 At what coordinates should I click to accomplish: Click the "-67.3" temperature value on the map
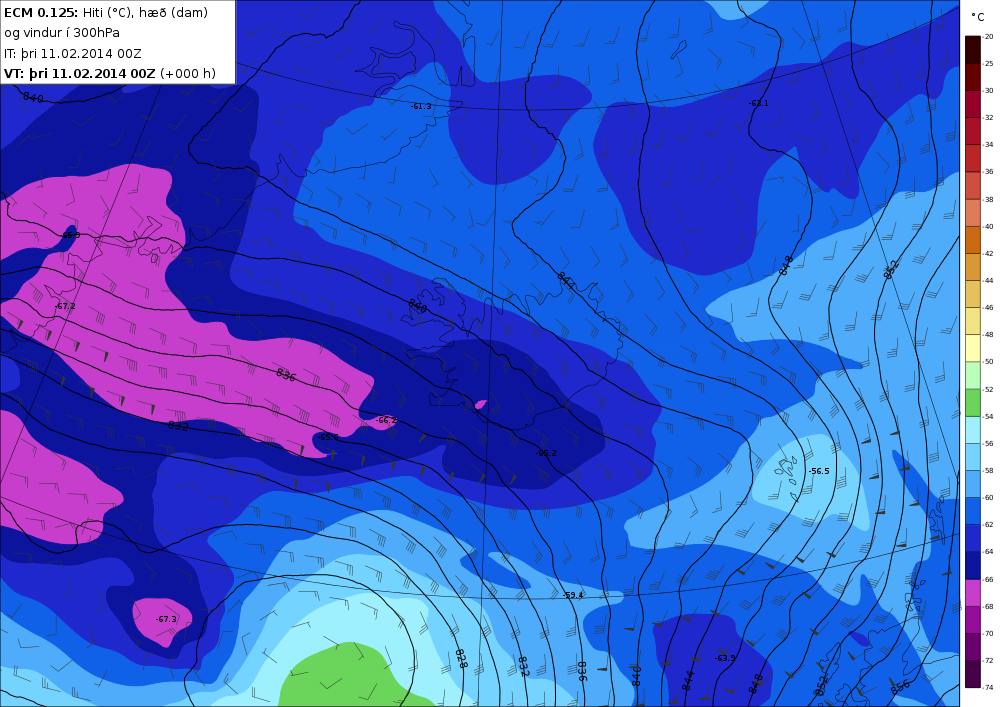[x=166, y=620]
